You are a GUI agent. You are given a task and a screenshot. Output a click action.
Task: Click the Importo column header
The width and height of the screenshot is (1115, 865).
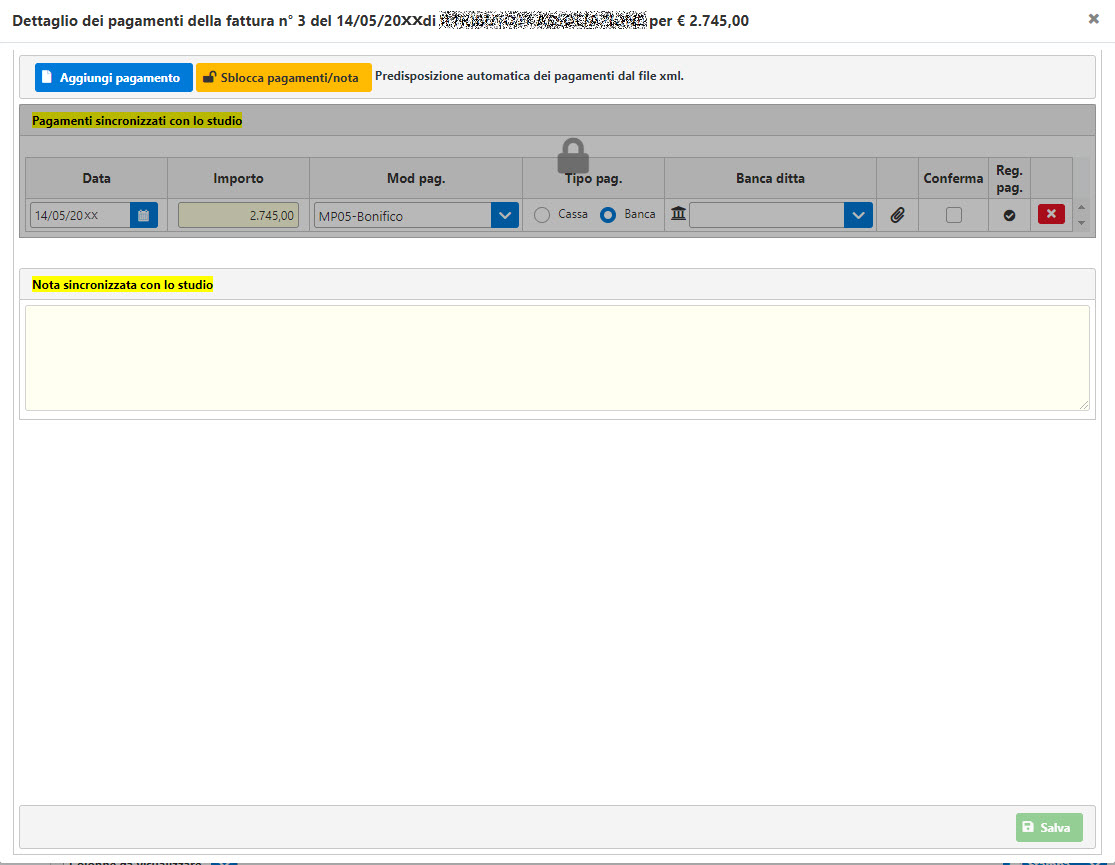point(238,179)
